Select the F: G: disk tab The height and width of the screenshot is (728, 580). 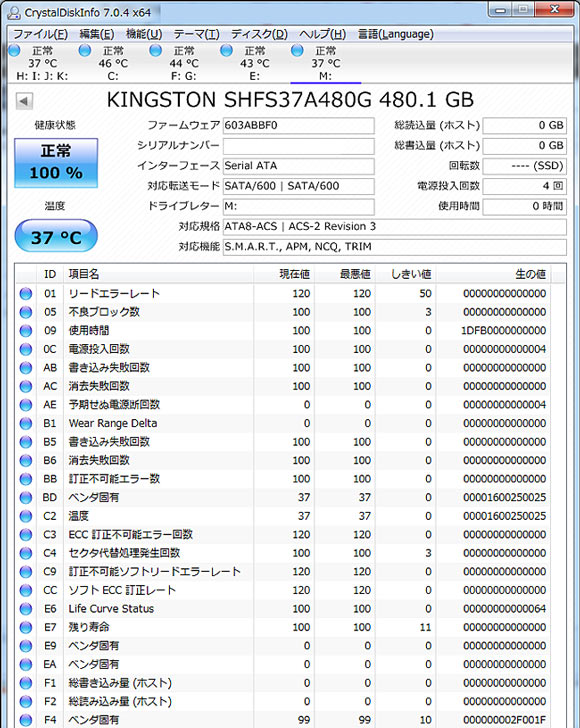(183, 64)
